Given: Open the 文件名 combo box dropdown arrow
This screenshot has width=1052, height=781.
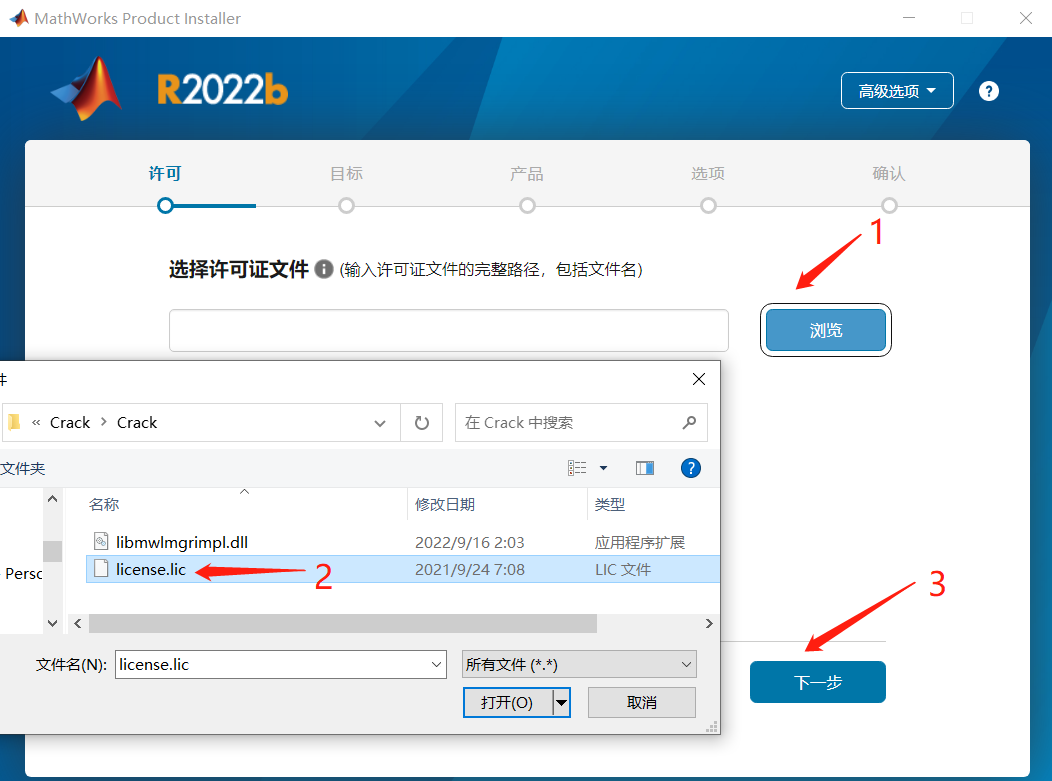Looking at the screenshot, I should tap(436, 664).
